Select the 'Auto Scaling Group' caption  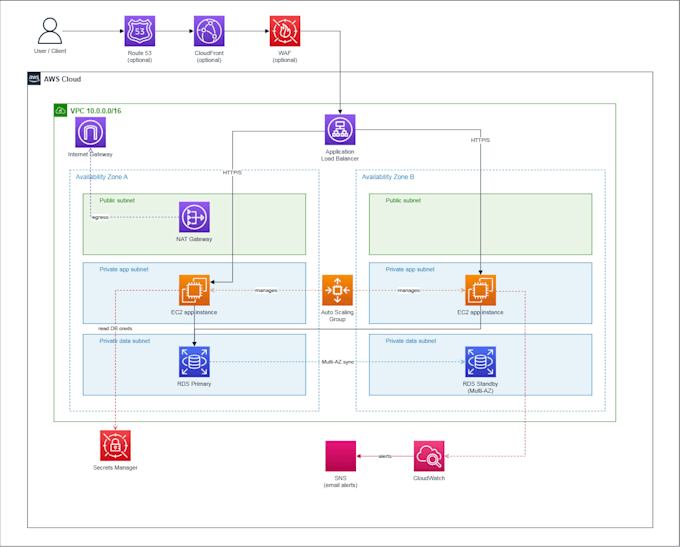point(337,316)
